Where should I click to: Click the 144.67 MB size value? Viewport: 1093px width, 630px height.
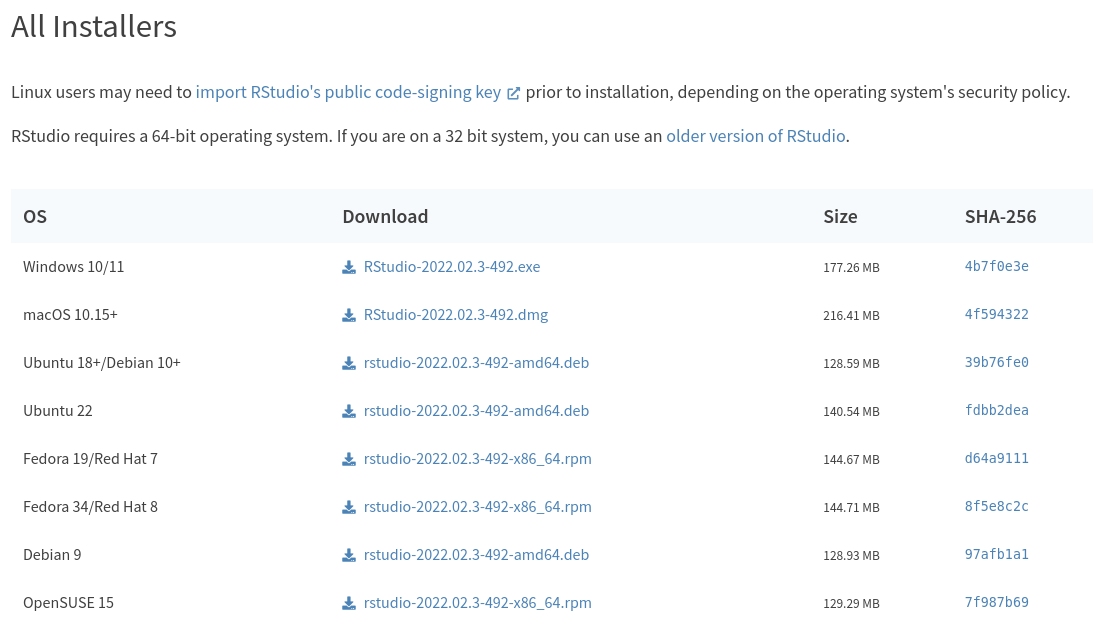coord(851,460)
